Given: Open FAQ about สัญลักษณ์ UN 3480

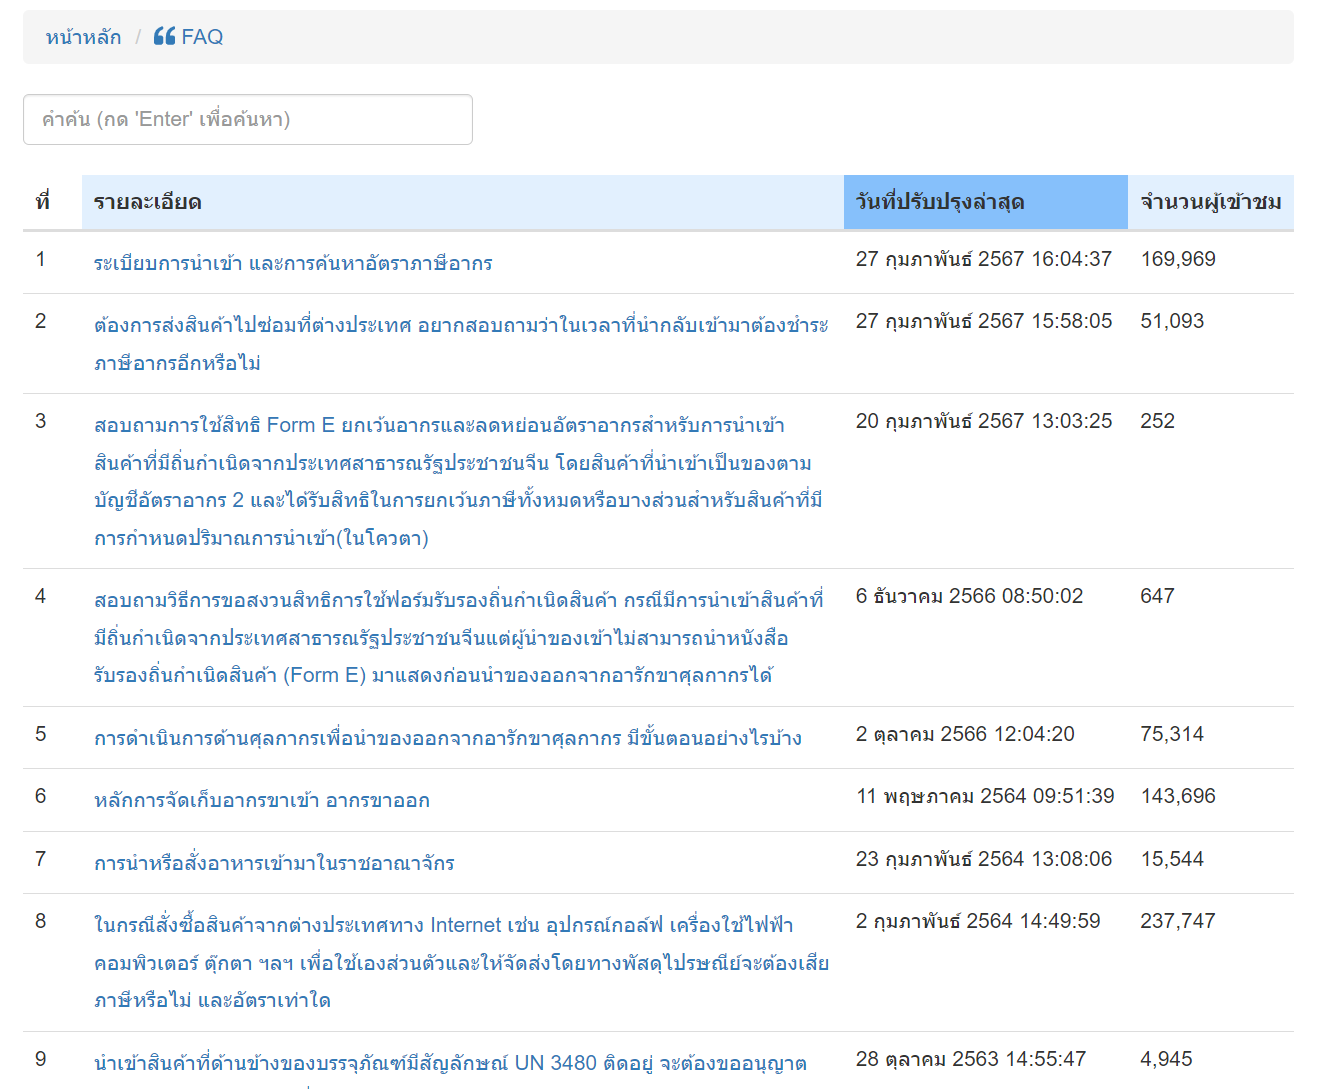Looking at the screenshot, I should pos(450,1064).
